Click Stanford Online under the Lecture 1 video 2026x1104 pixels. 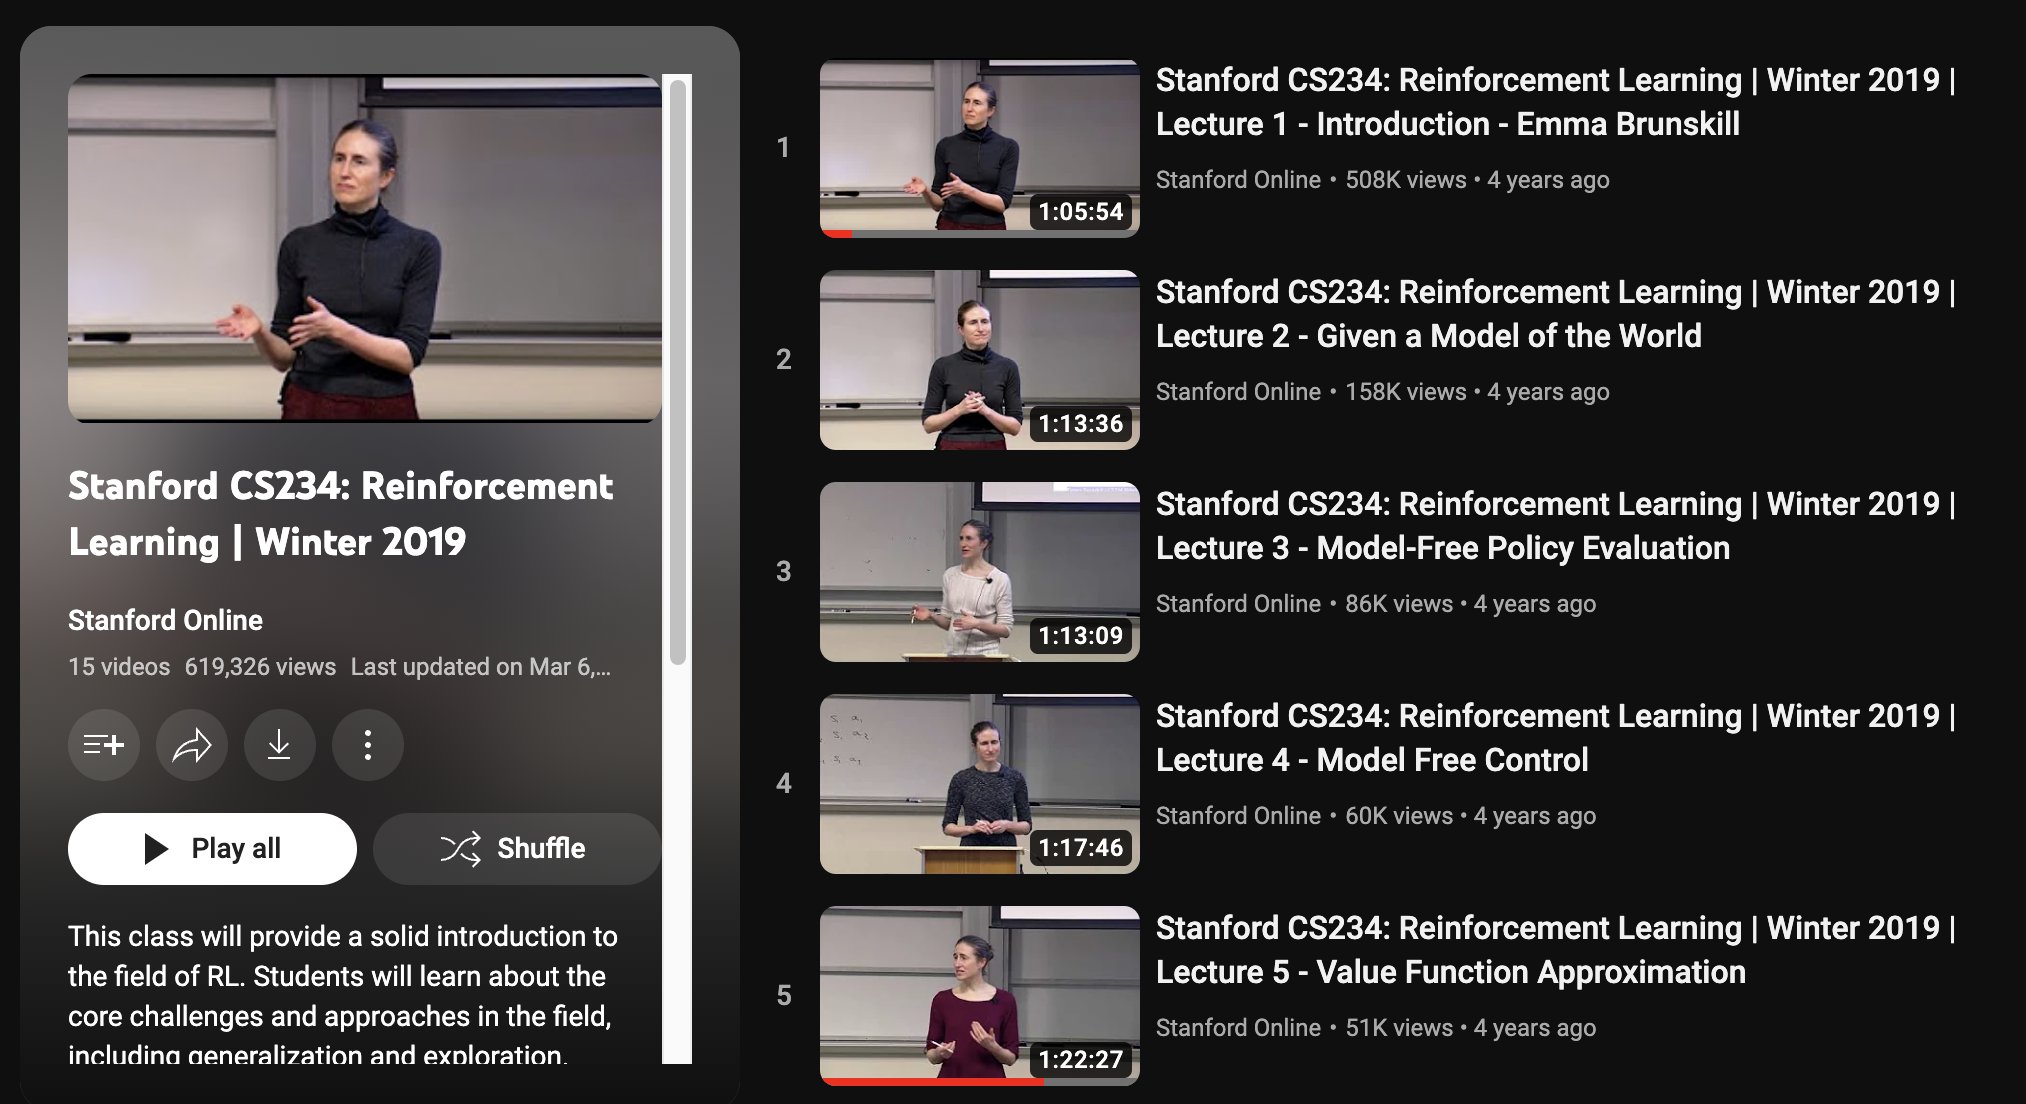coord(1238,180)
